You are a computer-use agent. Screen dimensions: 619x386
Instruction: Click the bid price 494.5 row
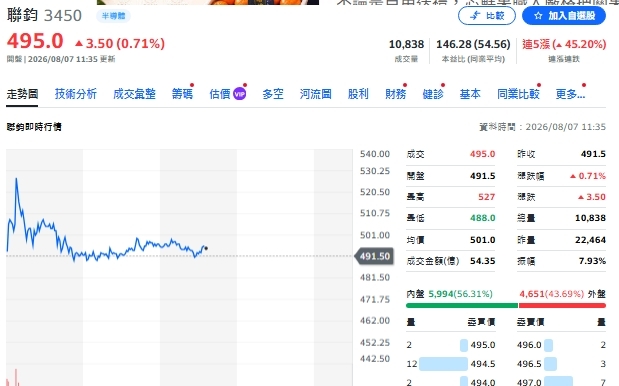pyautogui.click(x=450, y=364)
